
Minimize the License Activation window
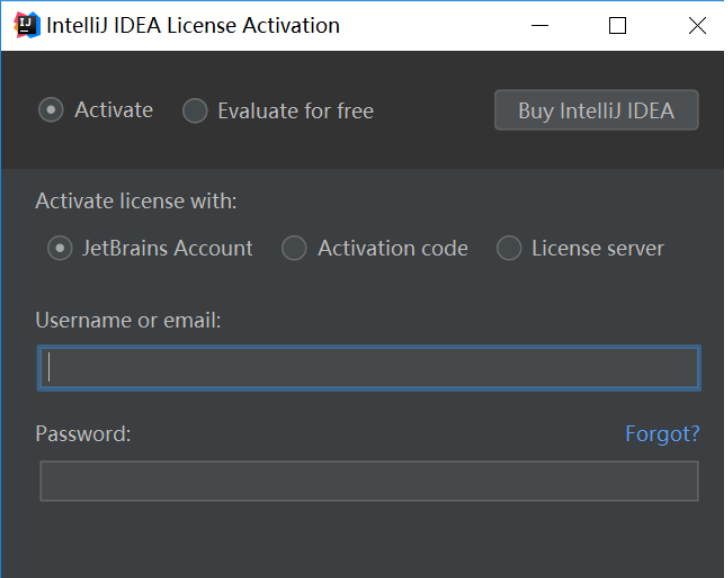pos(540,26)
